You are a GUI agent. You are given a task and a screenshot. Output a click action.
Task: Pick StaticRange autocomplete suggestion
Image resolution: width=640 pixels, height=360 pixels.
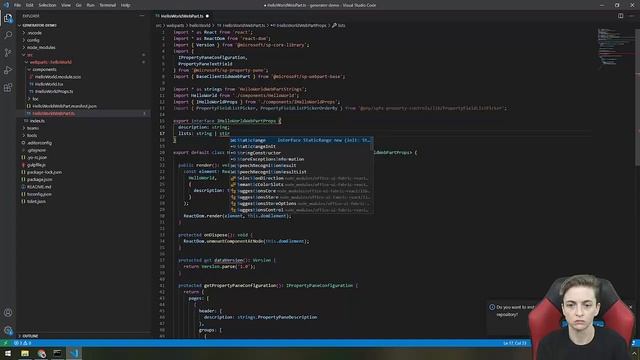[301, 140]
